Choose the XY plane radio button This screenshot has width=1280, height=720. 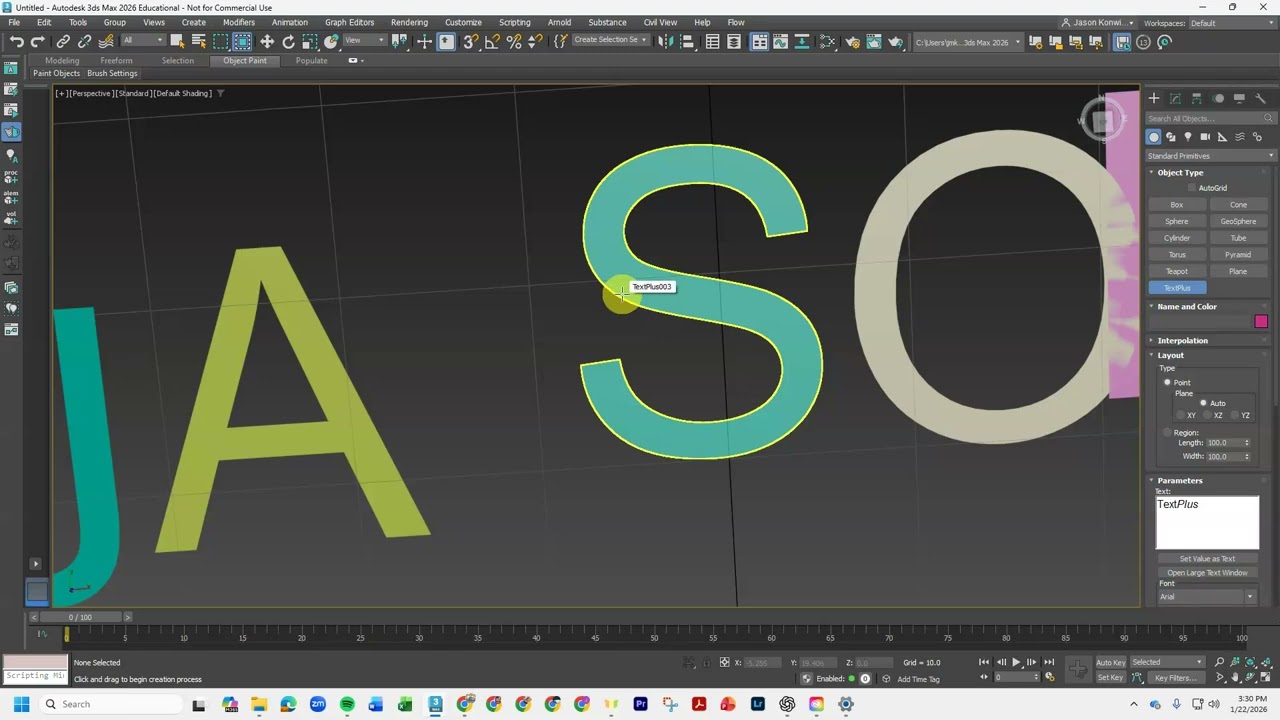coord(1180,415)
